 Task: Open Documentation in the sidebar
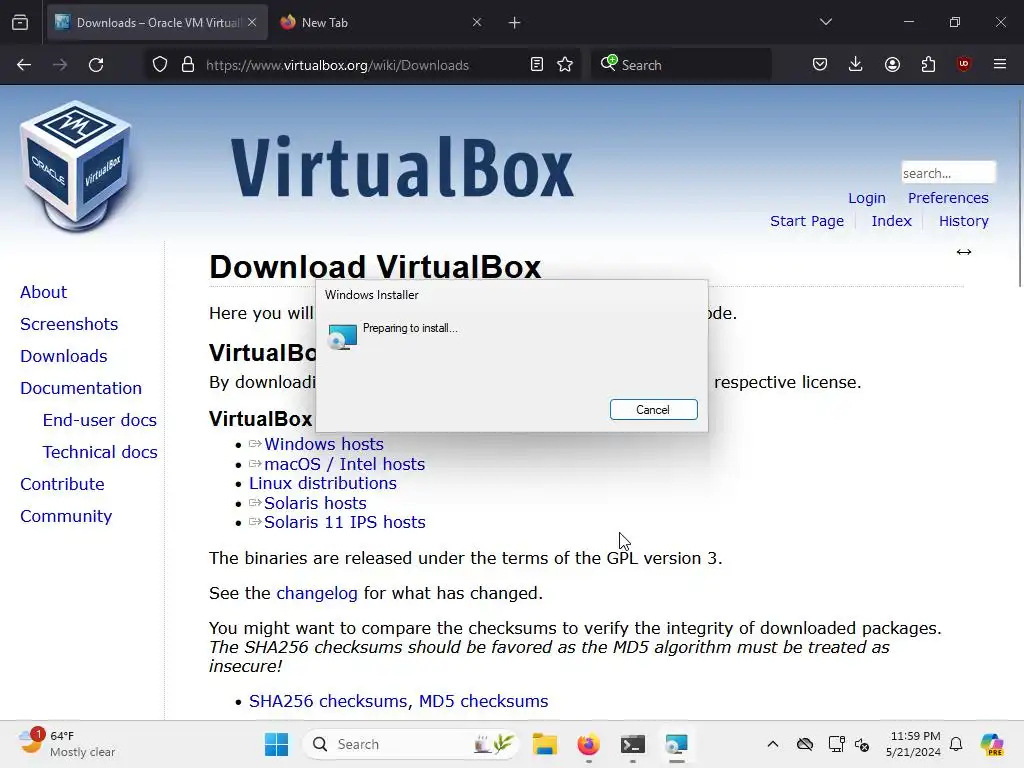(81, 388)
